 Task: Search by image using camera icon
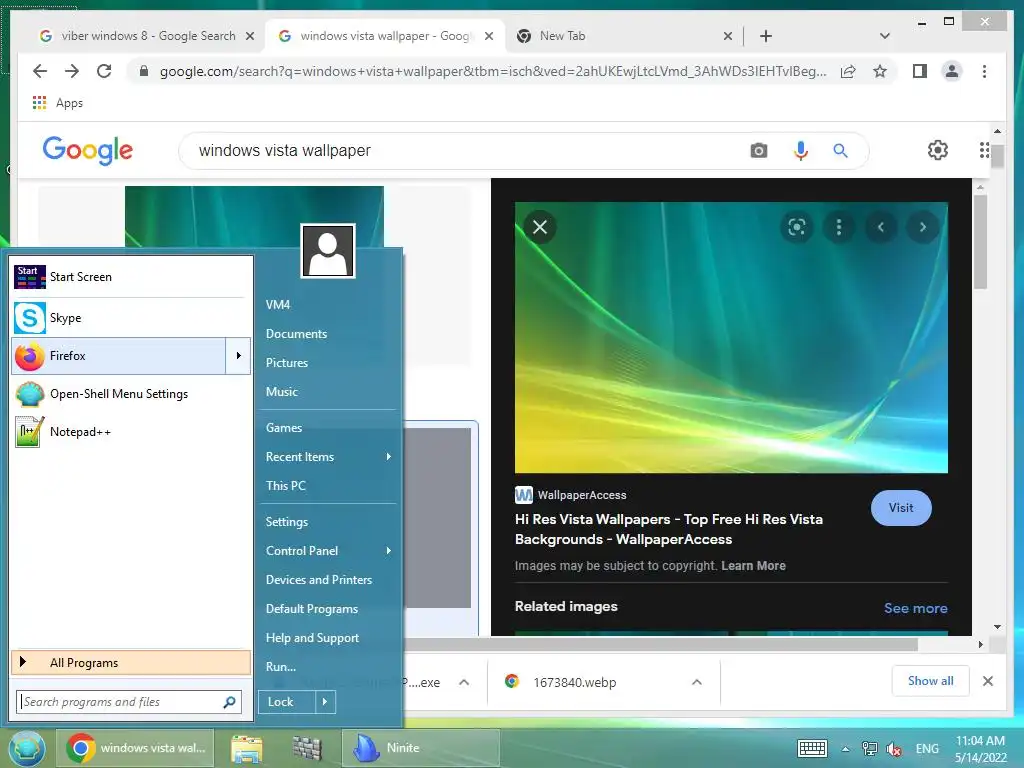(x=758, y=151)
